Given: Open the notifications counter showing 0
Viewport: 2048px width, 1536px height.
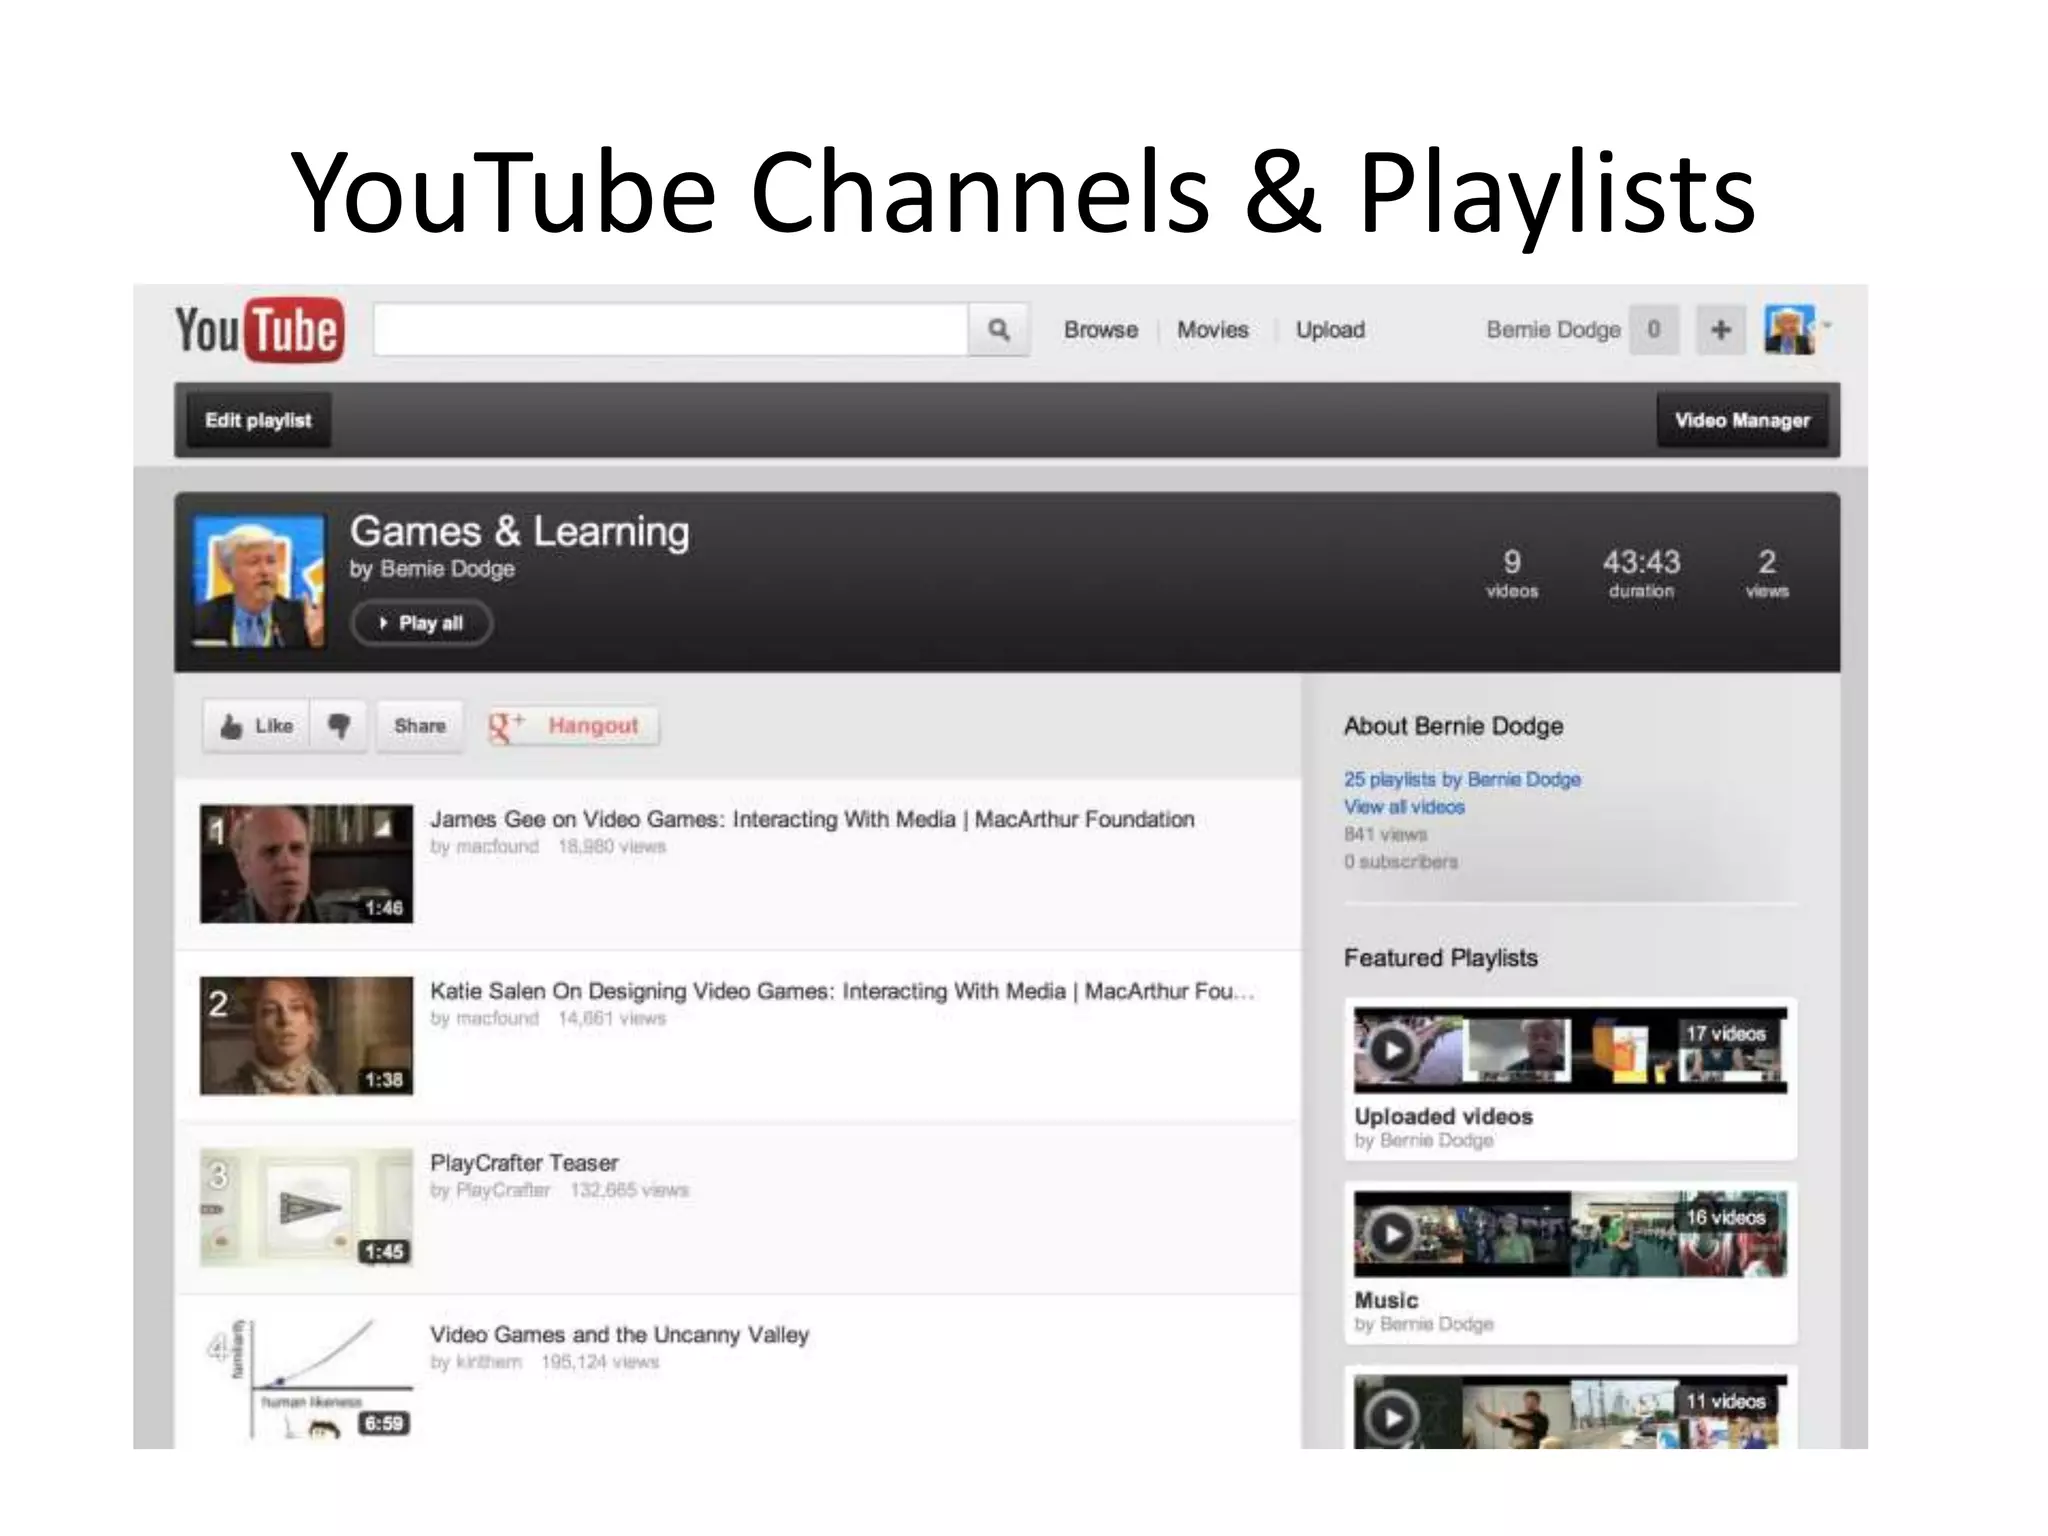Looking at the screenshot, I should (1654, 329).
